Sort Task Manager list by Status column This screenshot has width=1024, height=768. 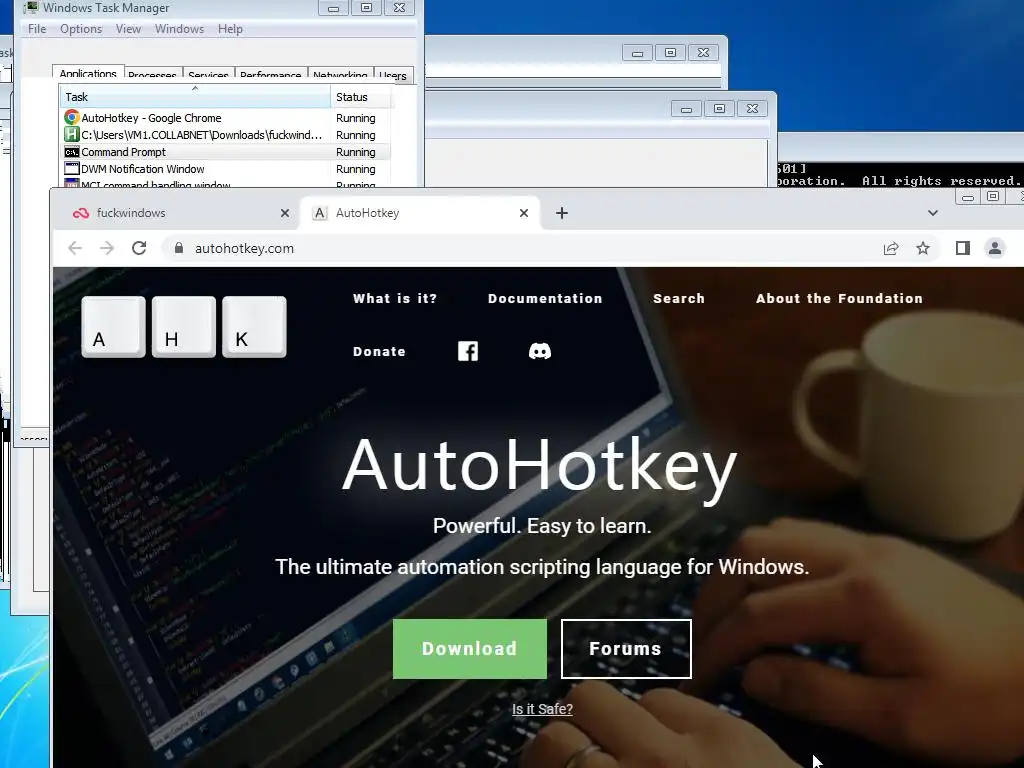pos(361,97)
